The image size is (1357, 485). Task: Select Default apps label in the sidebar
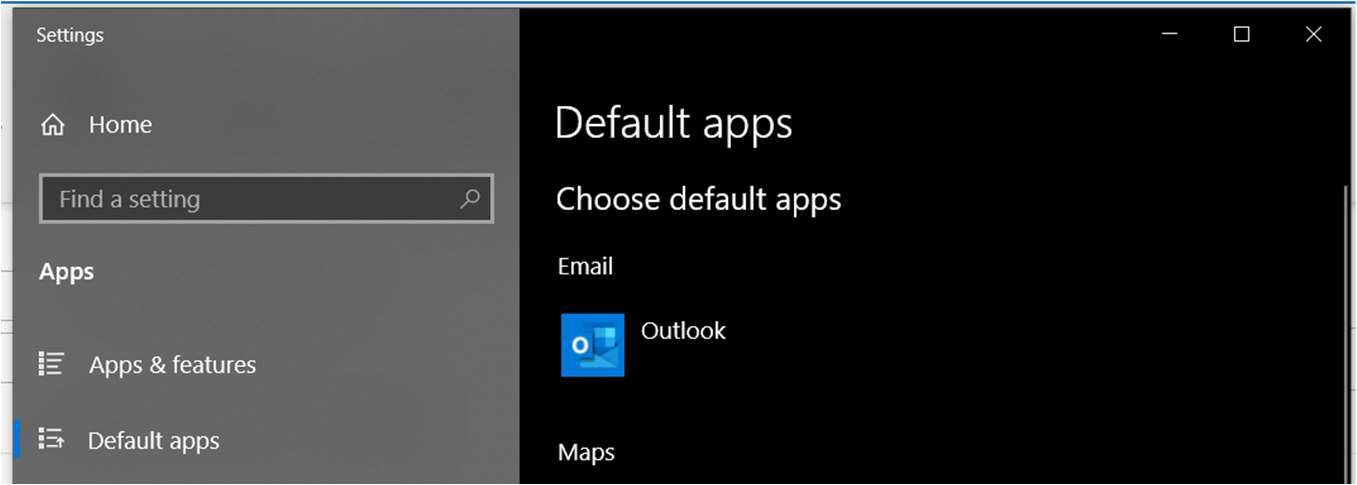[153, 441]
